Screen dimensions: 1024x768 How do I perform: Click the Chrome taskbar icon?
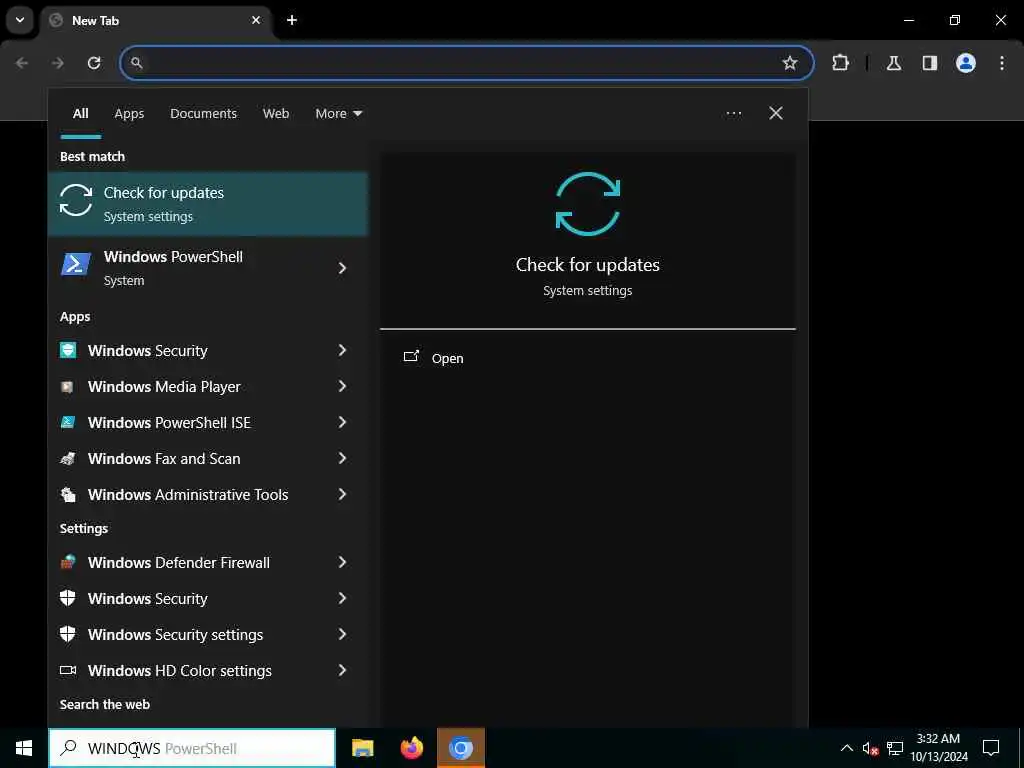460,748
